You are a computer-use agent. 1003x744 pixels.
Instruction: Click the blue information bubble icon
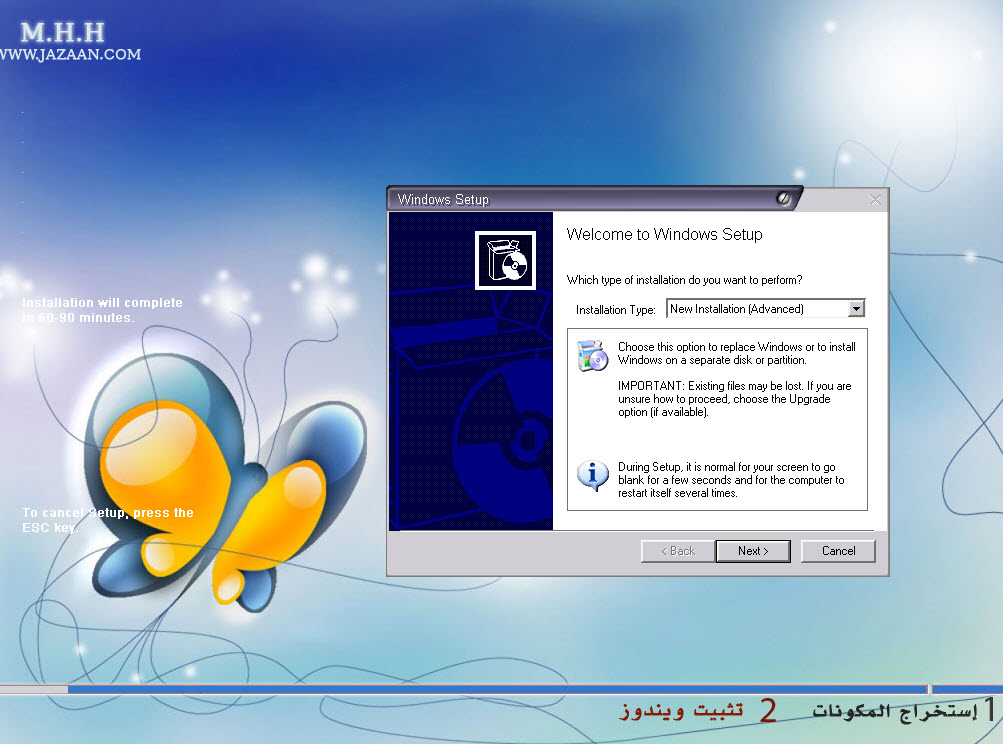pyautogui.click(x=593, y=476)
